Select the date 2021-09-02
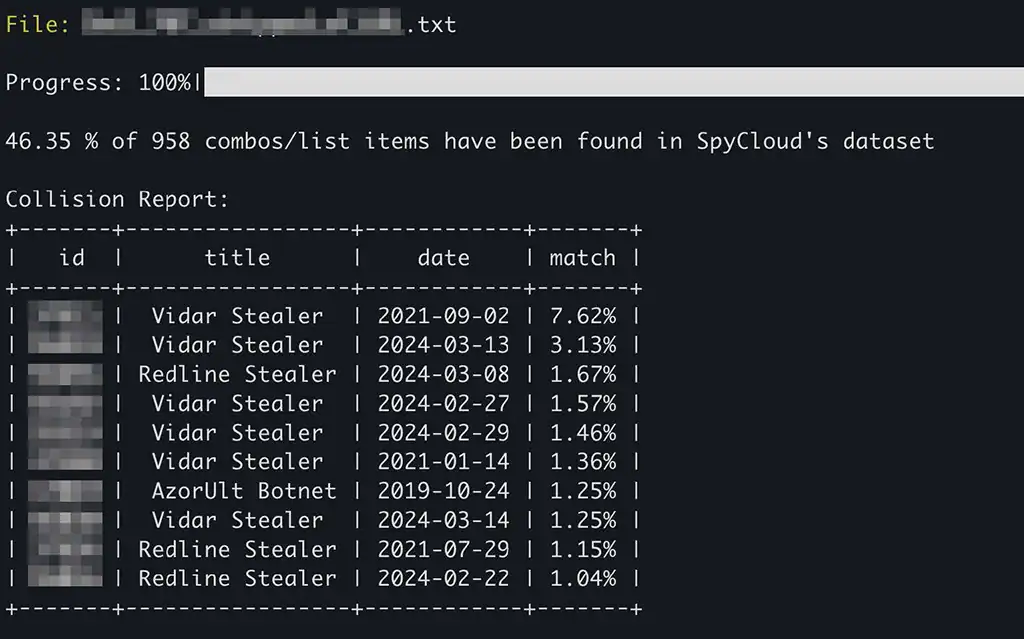 443,316
